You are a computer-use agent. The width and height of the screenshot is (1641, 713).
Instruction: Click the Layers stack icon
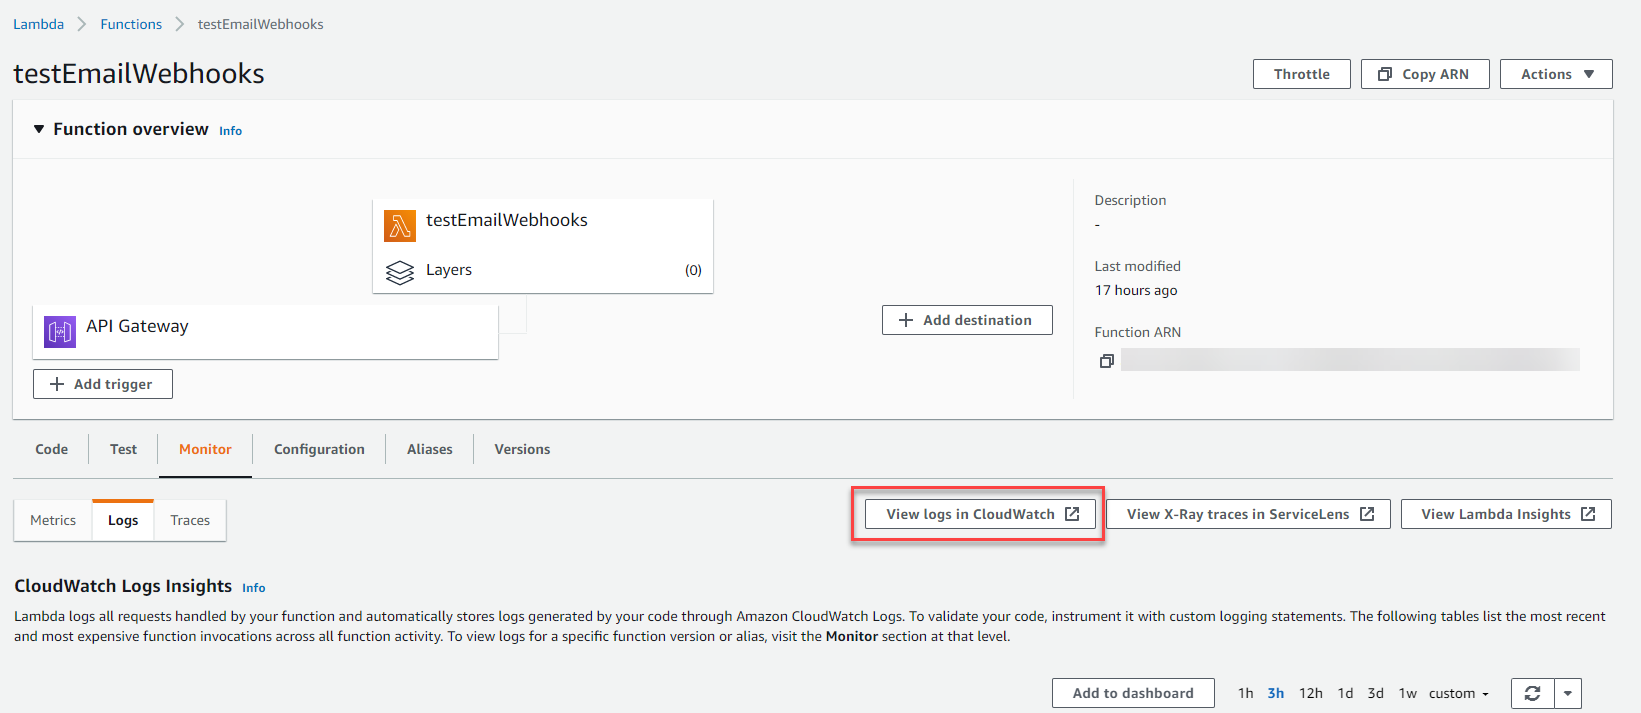coord(400,272)
